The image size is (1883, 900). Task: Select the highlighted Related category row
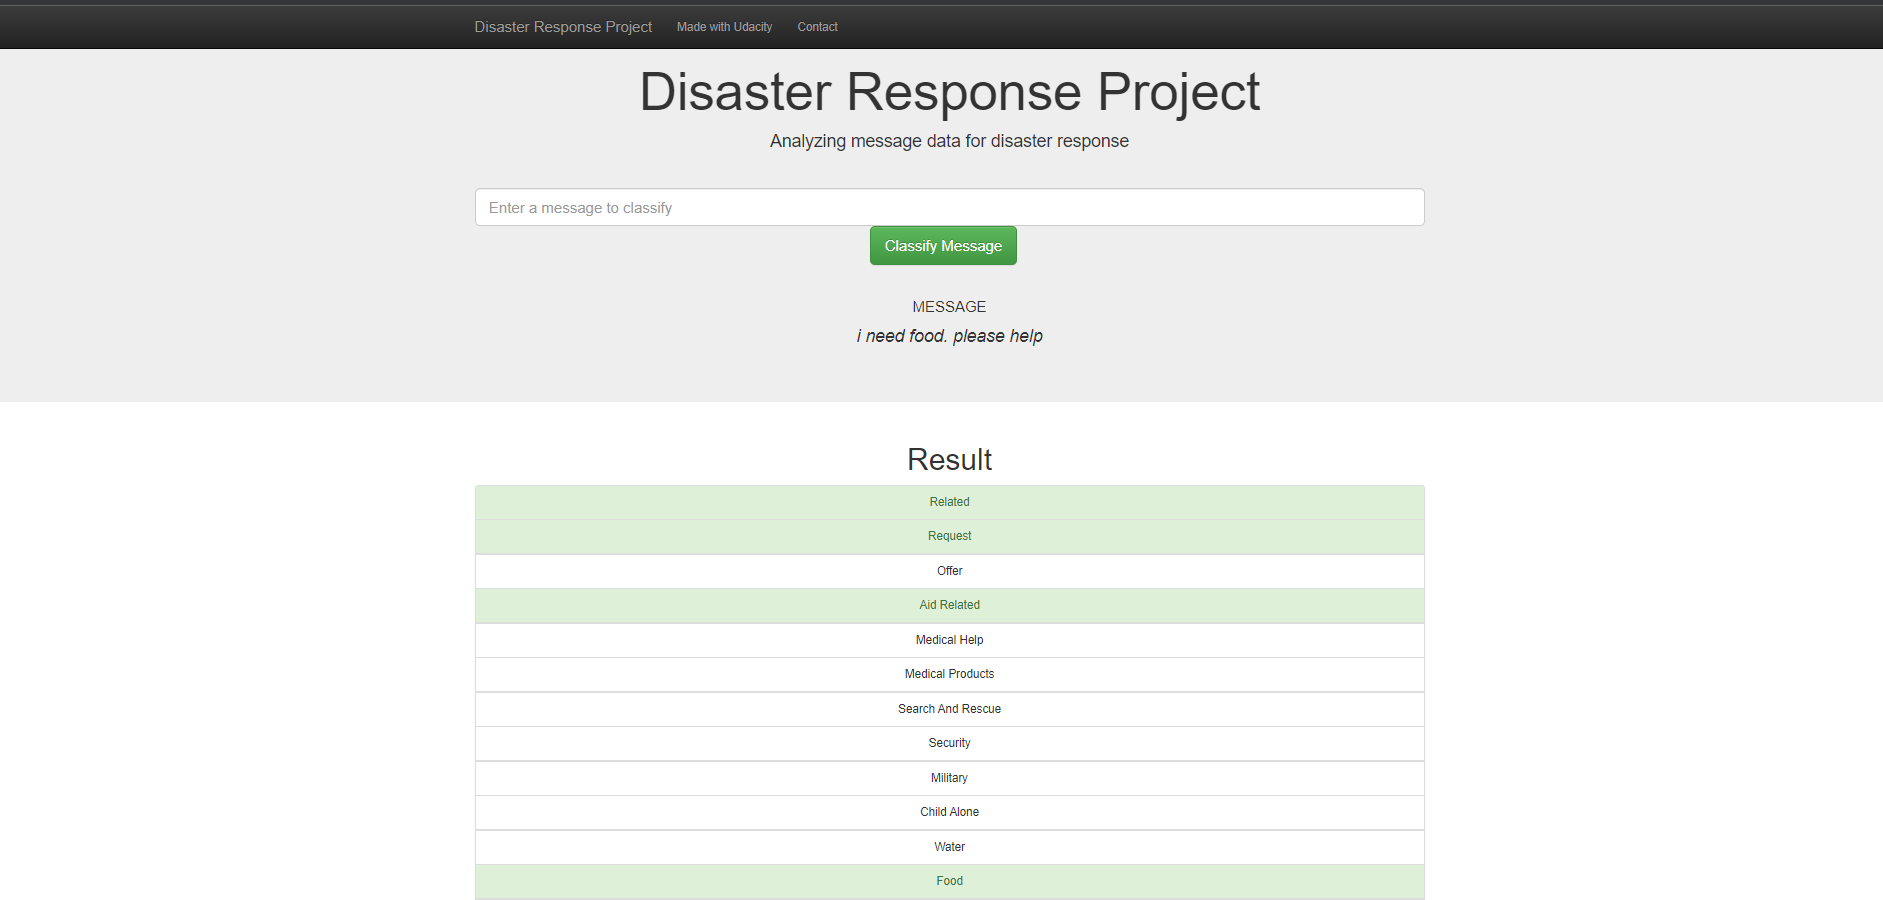(x=948, y=502)
